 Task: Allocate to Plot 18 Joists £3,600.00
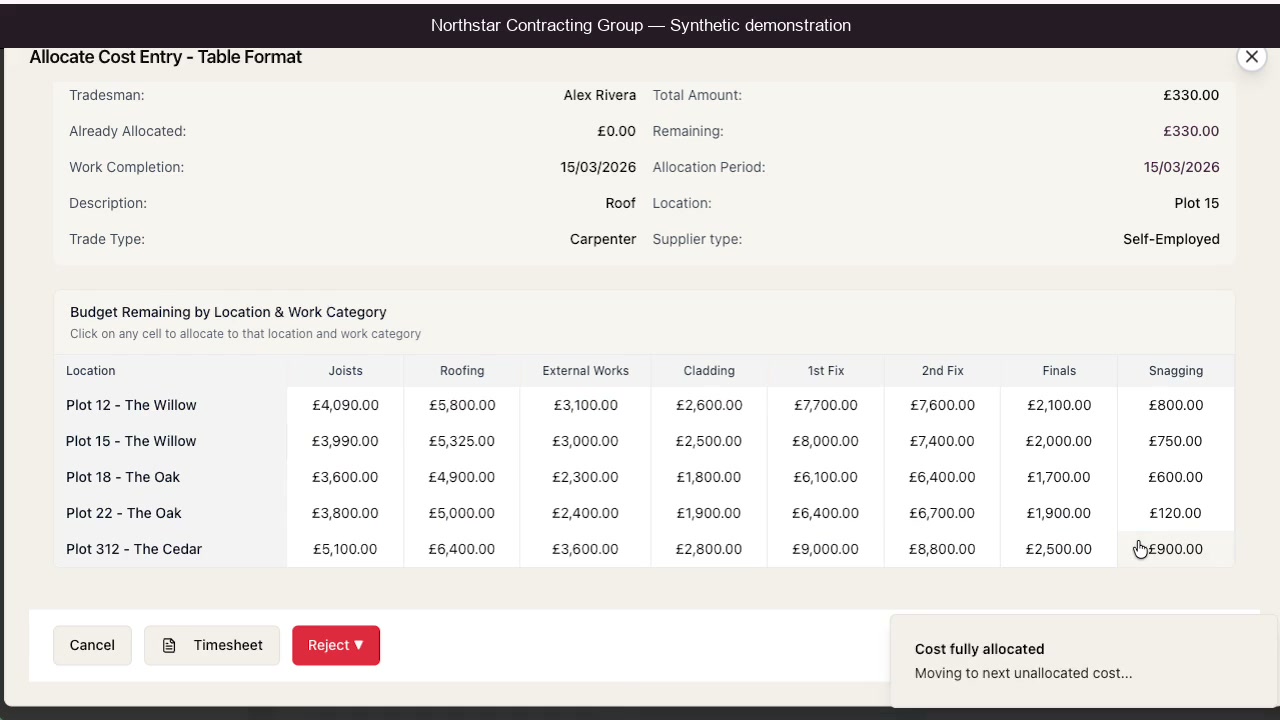click(345, 477)
